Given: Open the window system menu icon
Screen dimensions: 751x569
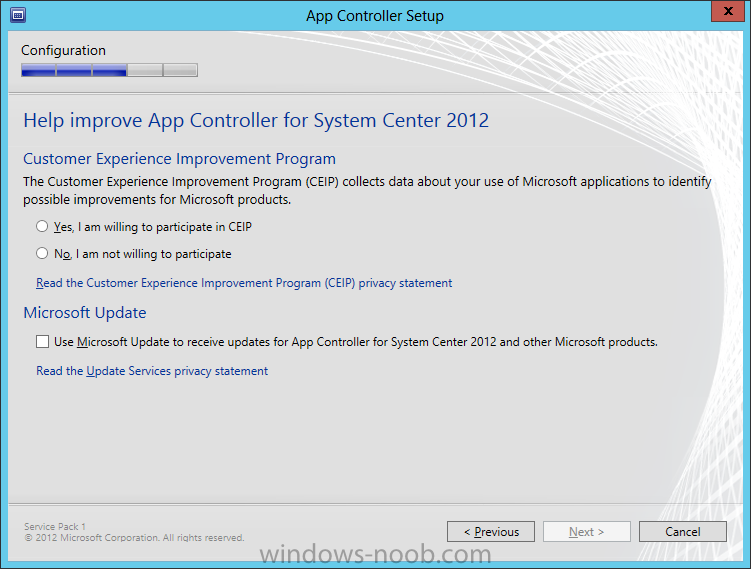Looking at the screenshot, I should [18, 15].
